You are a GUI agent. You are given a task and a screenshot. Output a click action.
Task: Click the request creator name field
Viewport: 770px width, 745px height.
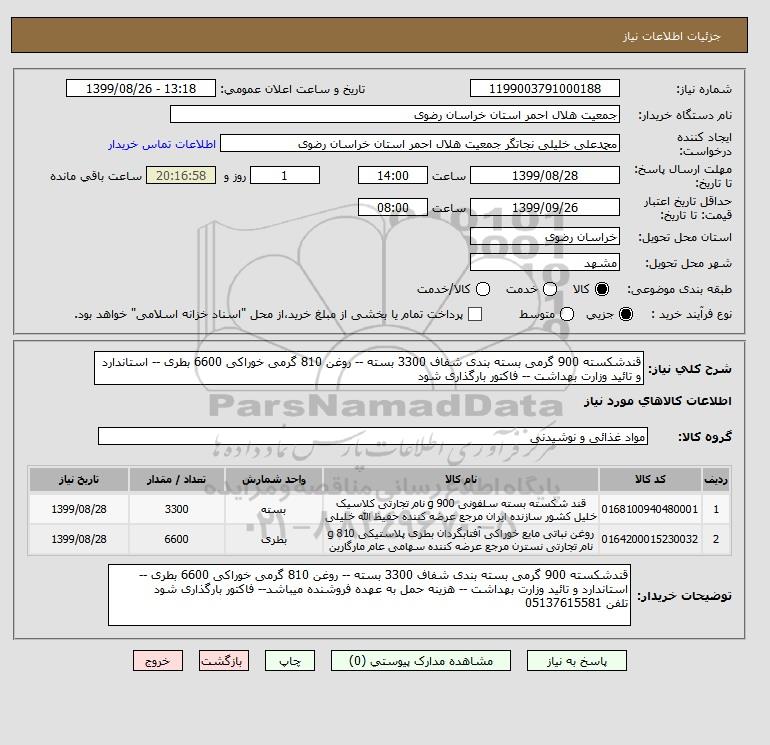click(x=420, y=144)
